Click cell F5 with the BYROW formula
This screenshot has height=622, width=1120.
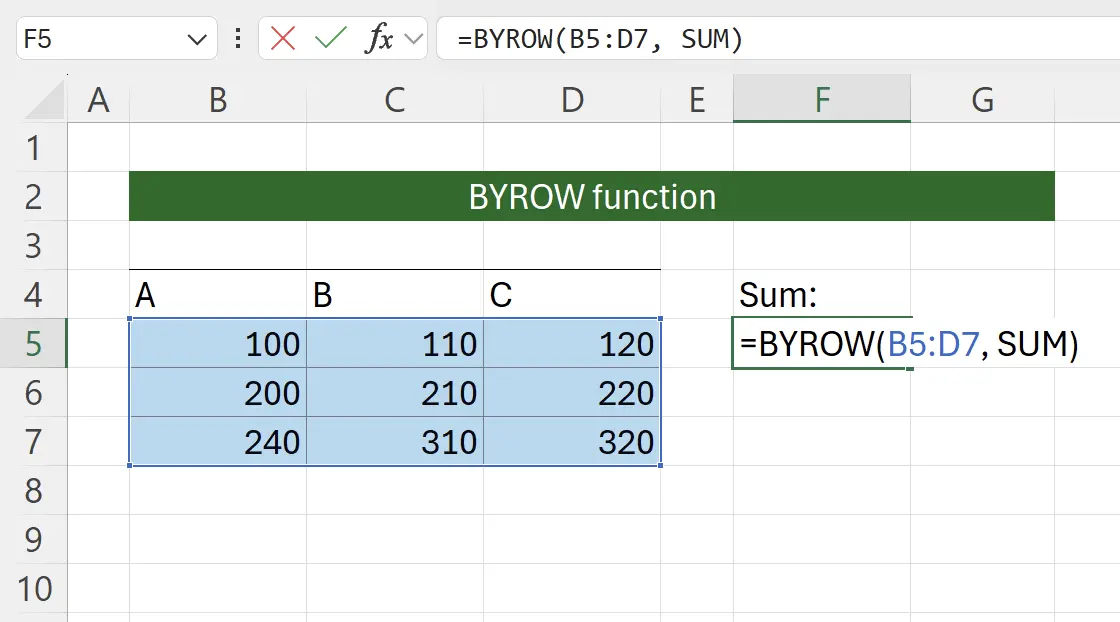tap(822, 344)
